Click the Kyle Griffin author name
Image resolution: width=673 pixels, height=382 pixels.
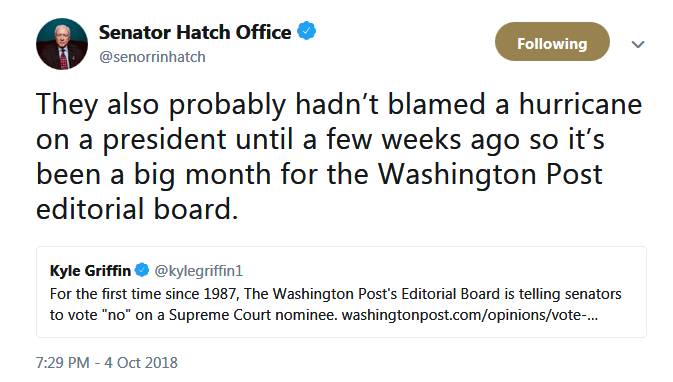(90, 271)
